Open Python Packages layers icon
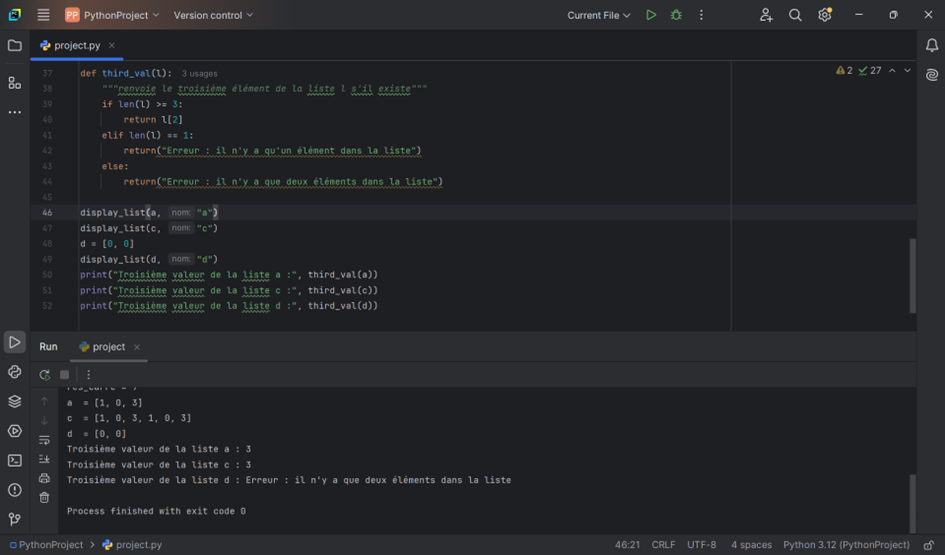 point(14,401)
